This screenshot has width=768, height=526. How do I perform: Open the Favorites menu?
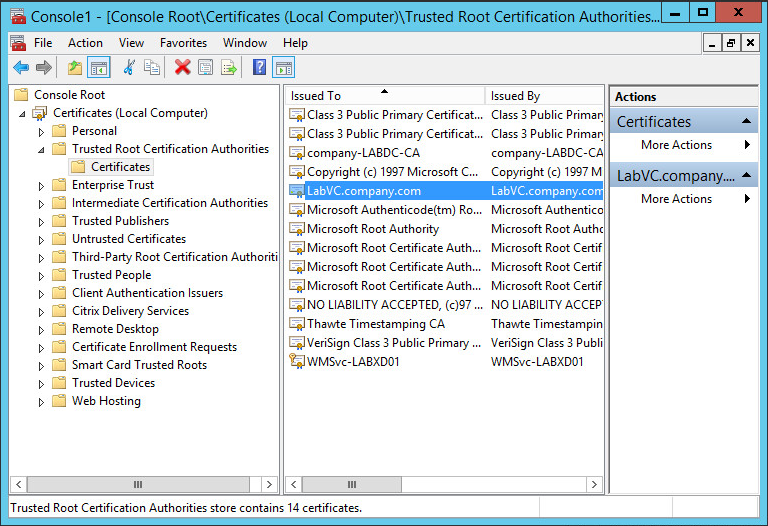(x=183, y=43)
